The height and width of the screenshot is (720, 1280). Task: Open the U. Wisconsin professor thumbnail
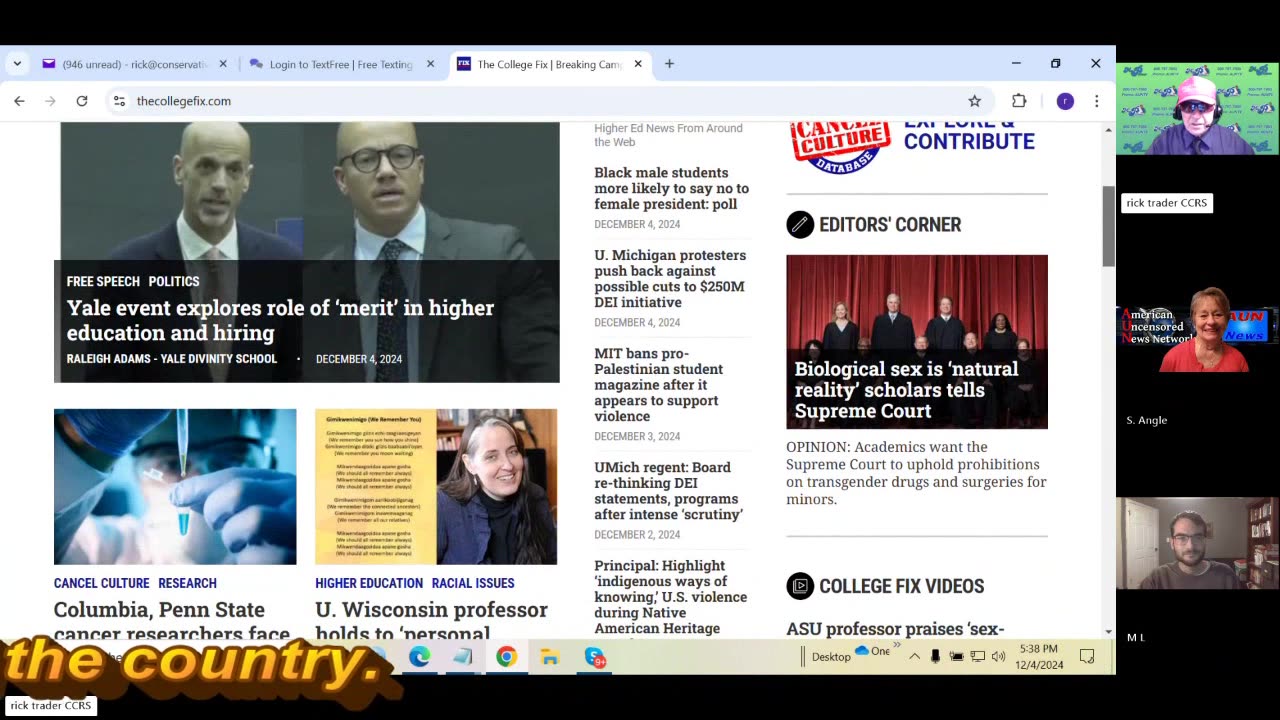436,486
